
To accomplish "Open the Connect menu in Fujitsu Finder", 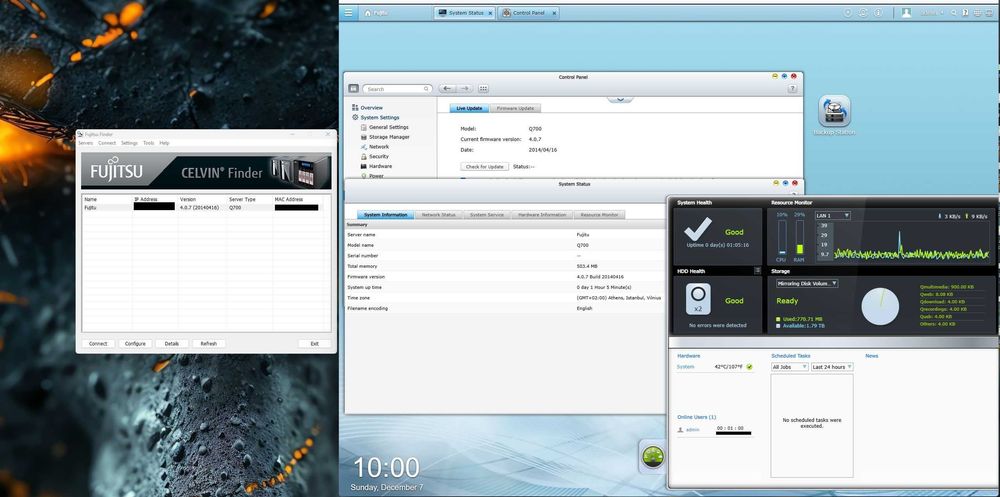I will 107,143.
